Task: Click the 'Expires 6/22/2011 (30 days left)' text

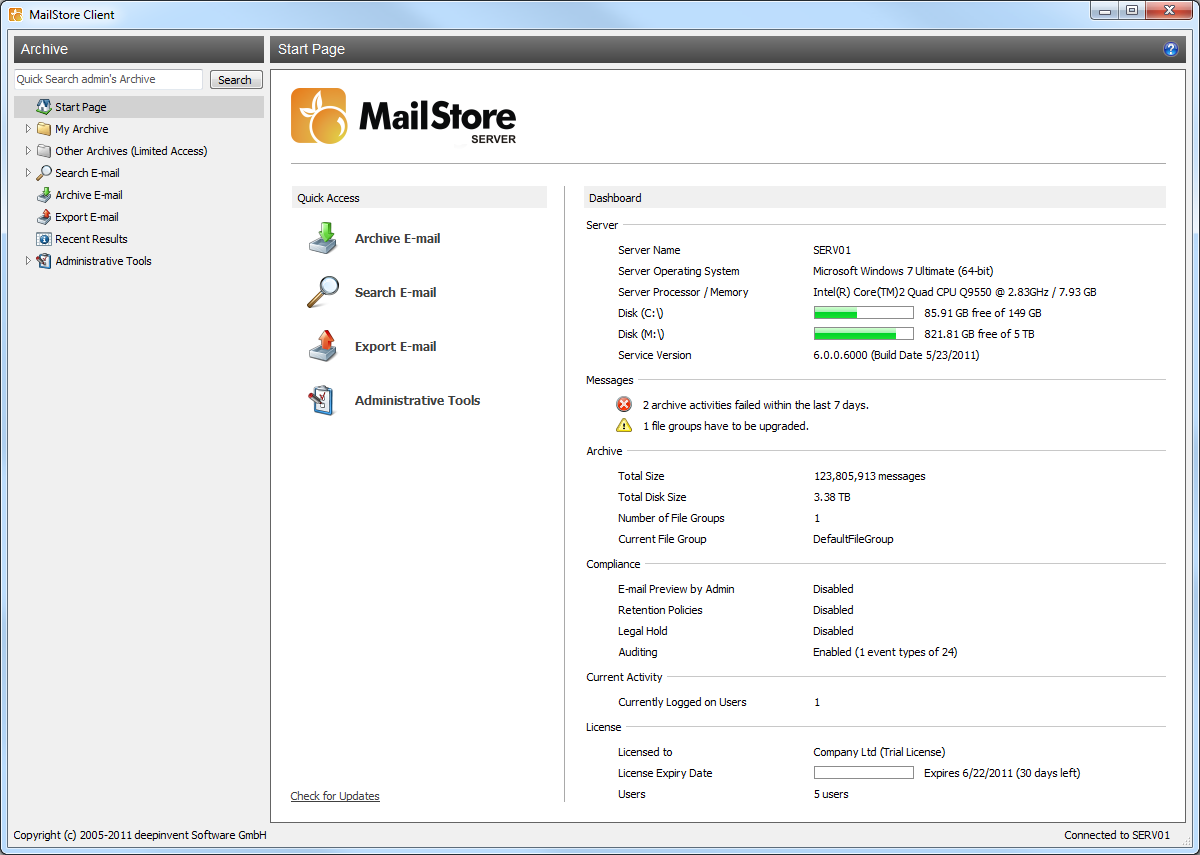Action: (1002, 773)
